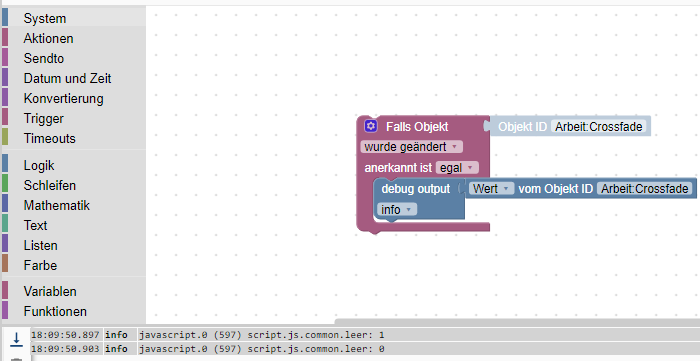The height and width of the screenshot is (361, 700).
Task: Open the gear settings on Falls Objekt block
Action: (371, 126)
